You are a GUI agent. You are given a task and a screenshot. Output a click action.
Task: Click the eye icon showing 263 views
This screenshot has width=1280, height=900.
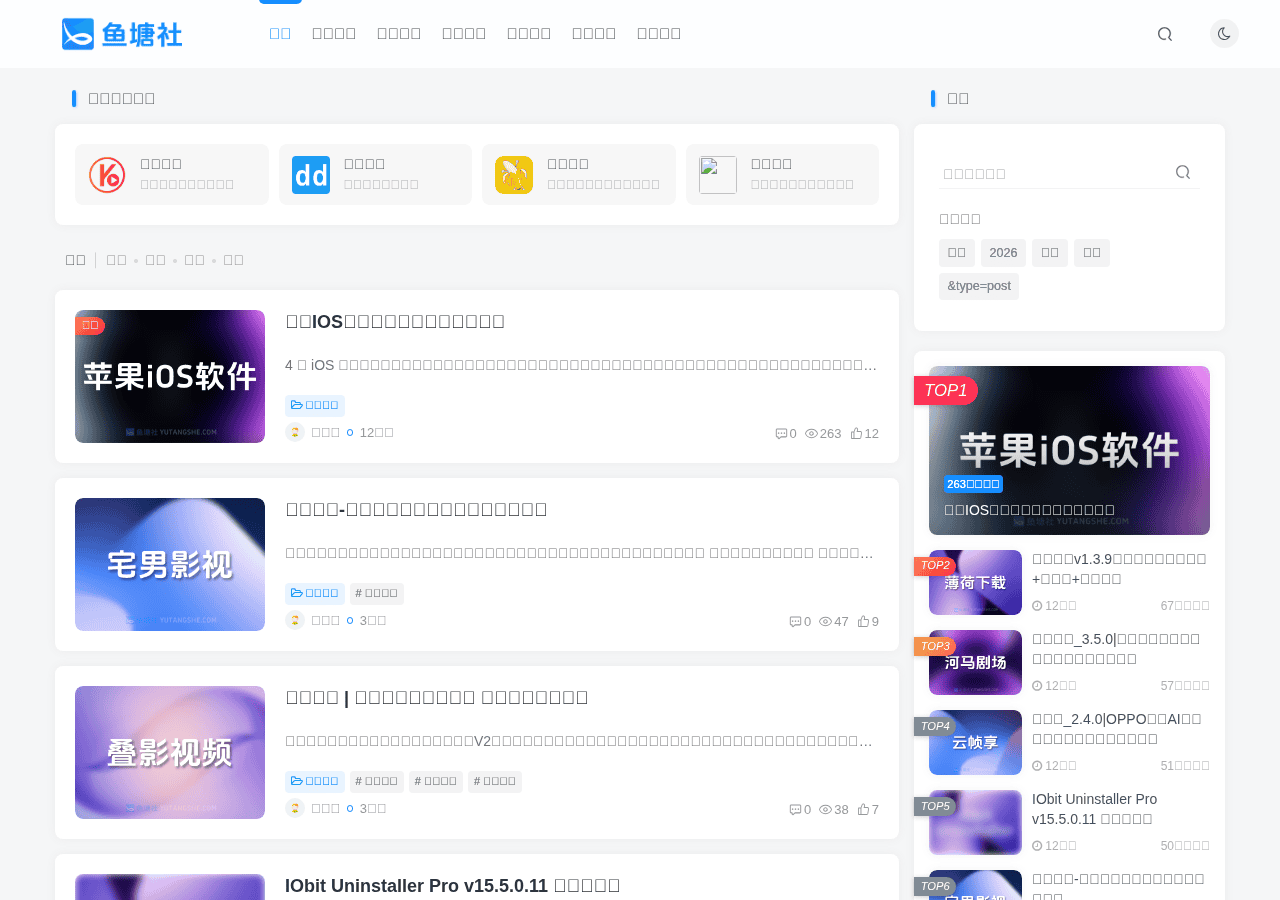[x=811, y=433]
